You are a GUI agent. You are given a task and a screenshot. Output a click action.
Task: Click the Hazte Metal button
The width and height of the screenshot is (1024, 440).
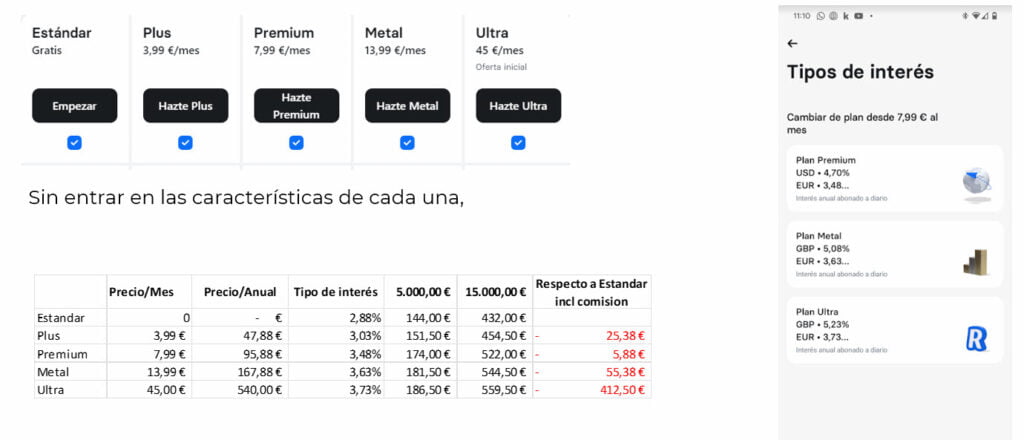(x=408, y=106)
